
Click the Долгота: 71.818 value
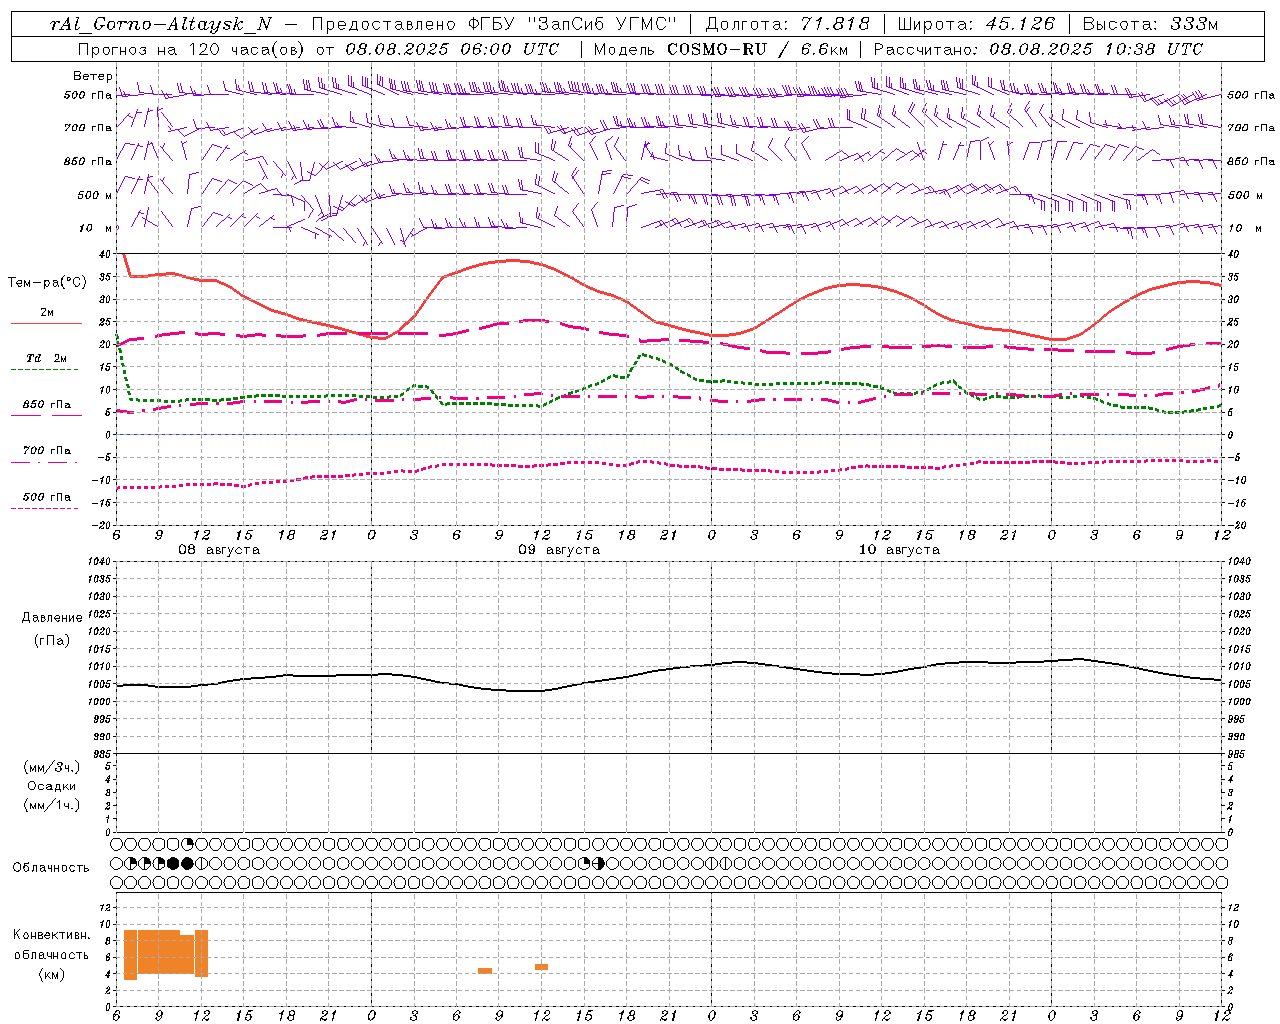[x=788, y=24]
